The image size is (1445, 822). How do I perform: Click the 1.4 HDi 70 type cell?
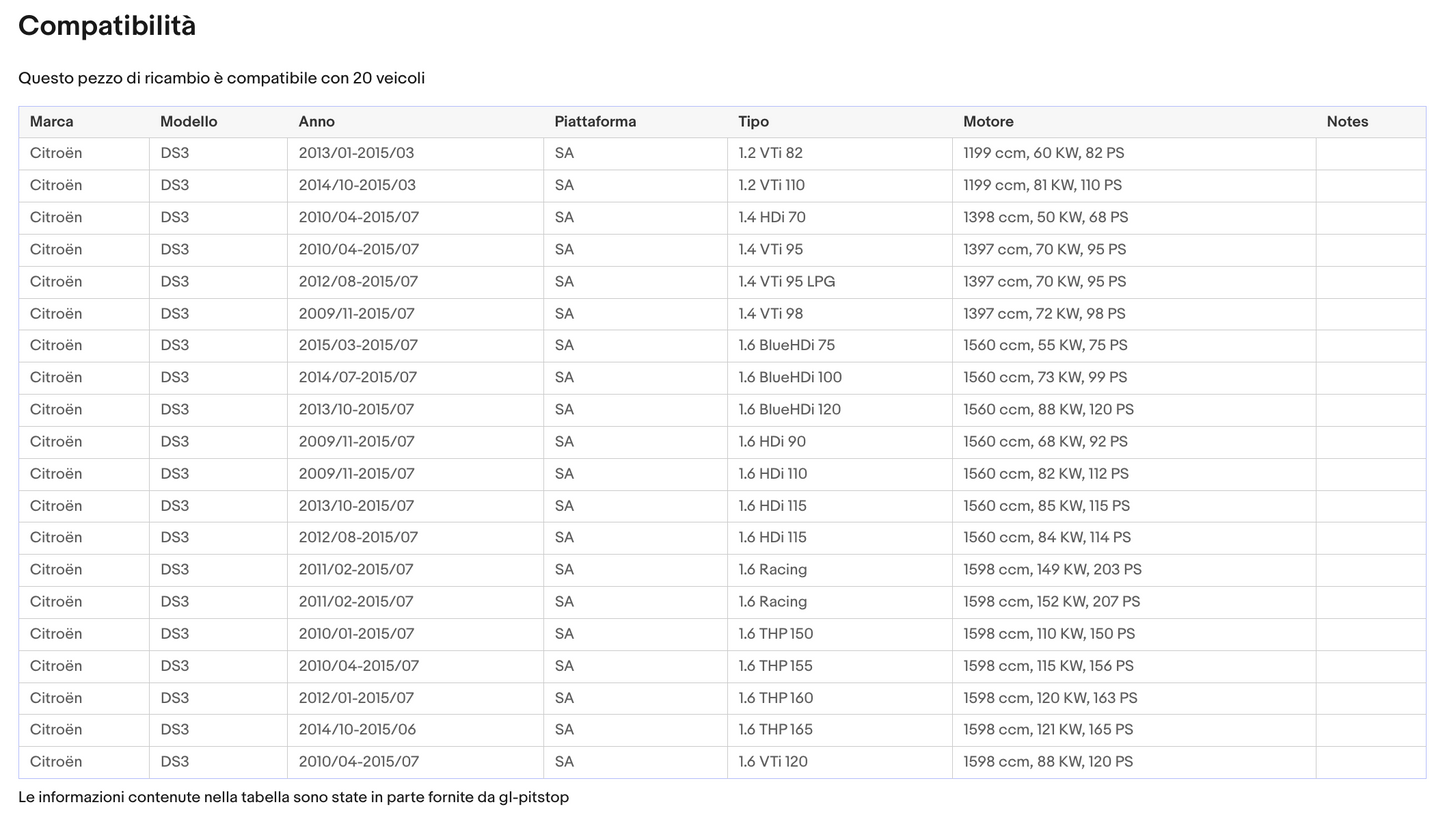772,218
